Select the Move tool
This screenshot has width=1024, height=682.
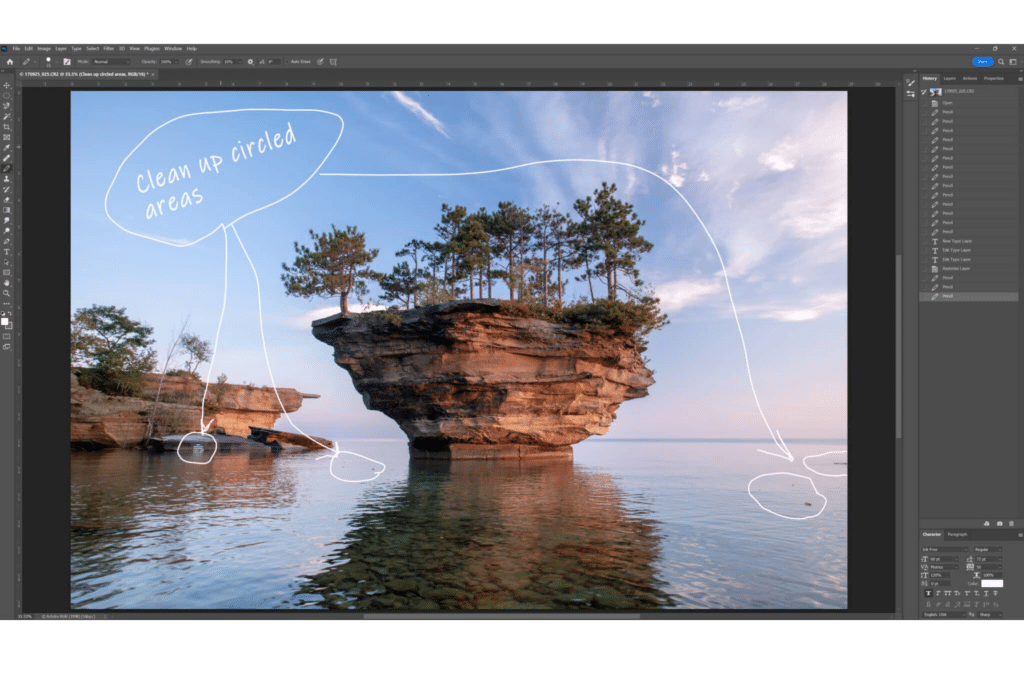coord(8,85)
